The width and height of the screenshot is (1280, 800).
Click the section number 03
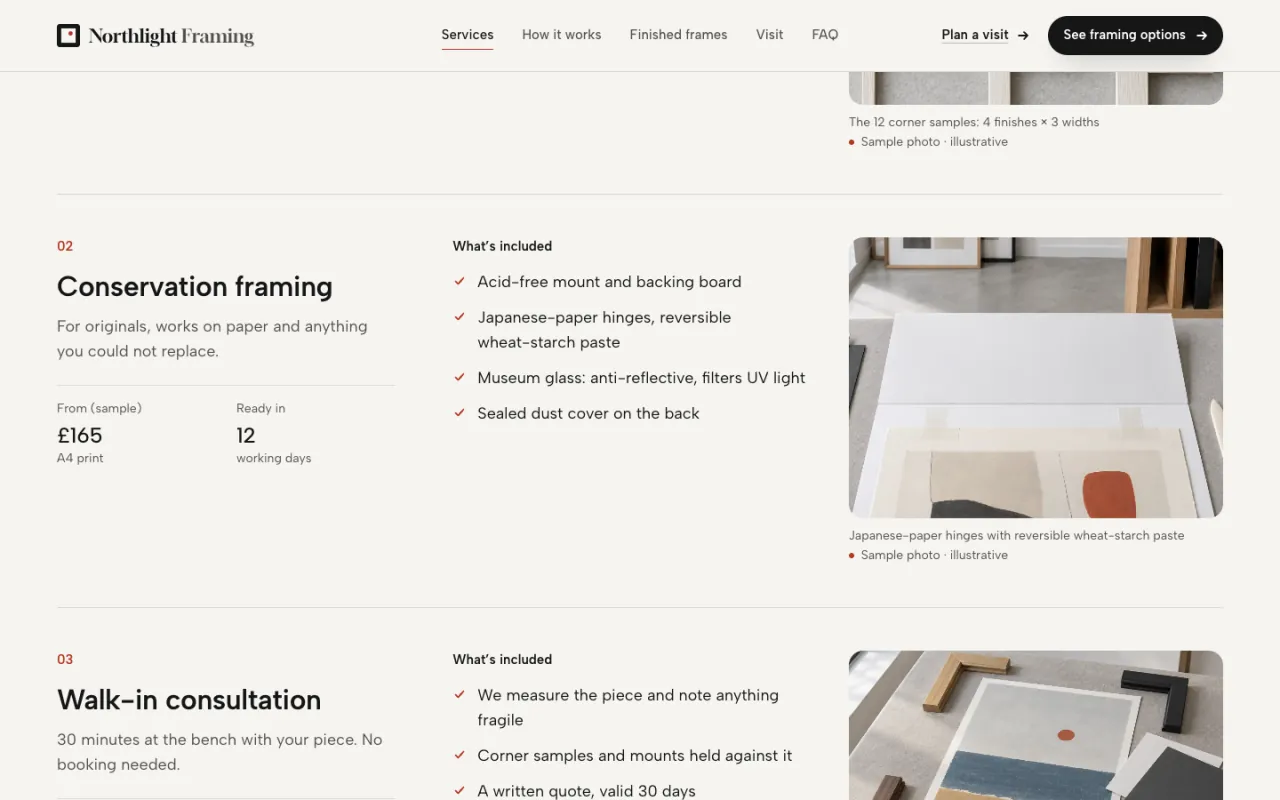65,659
